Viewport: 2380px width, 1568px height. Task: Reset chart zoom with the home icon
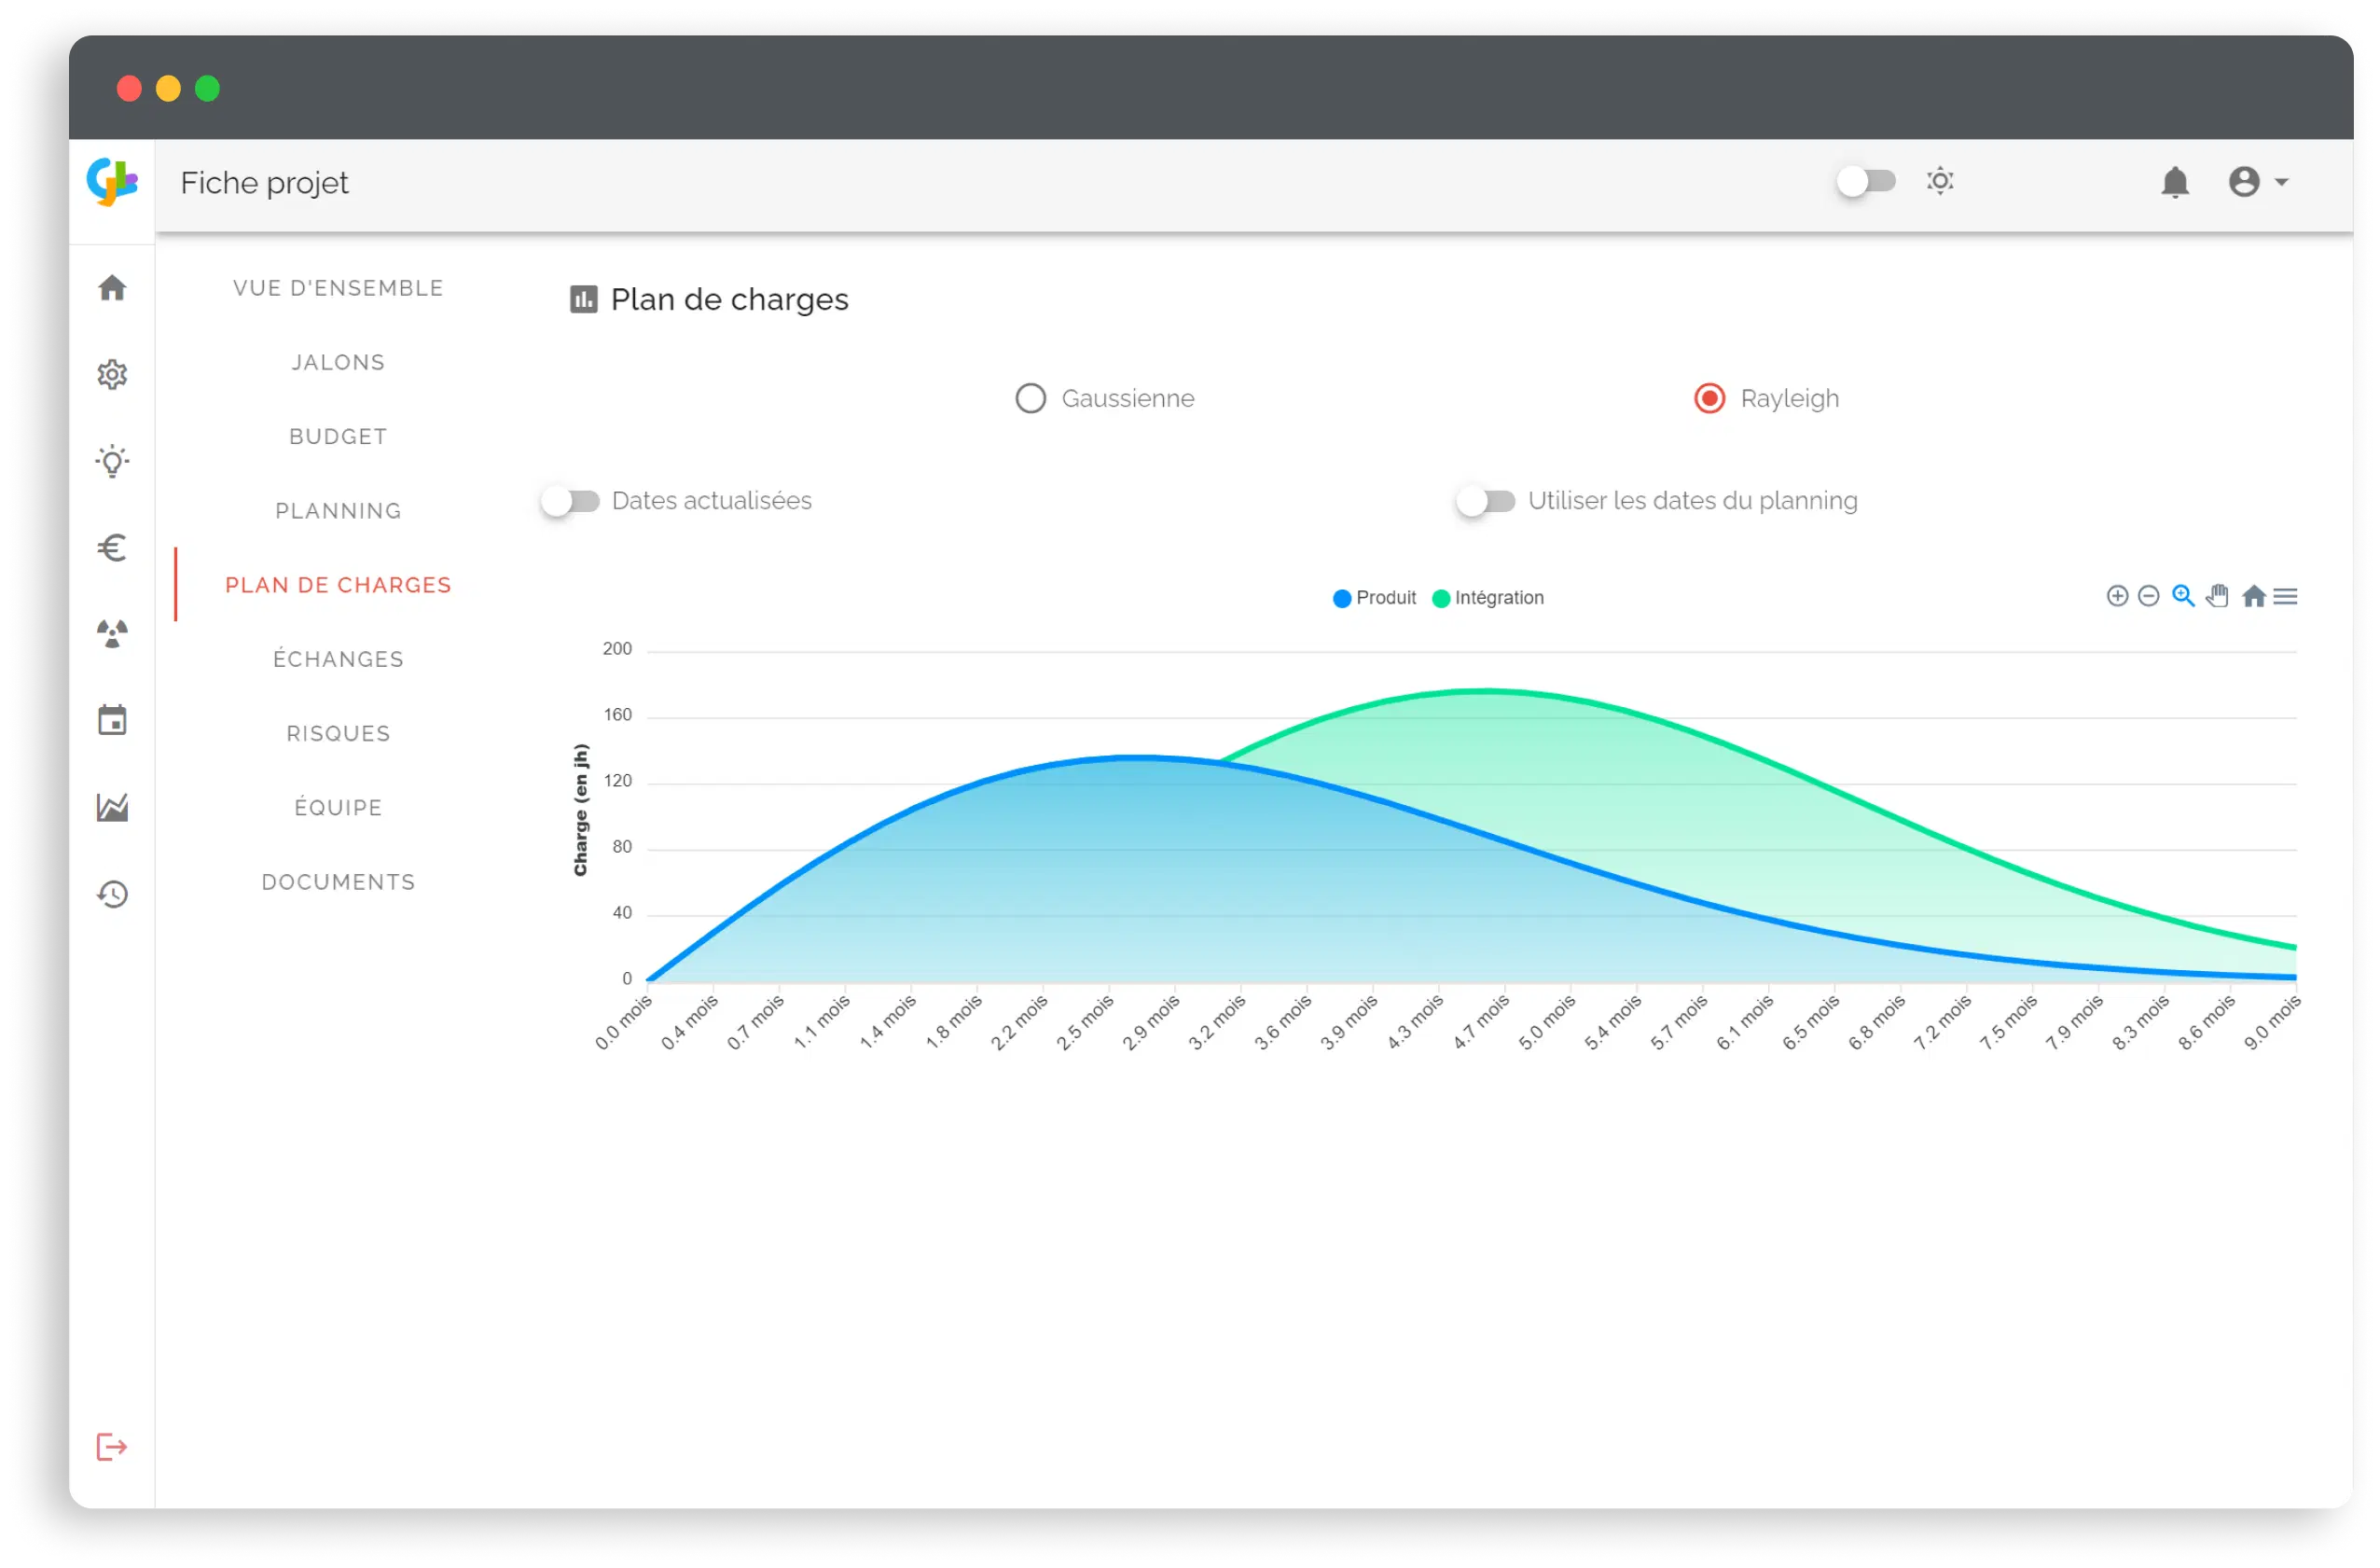coord(2253,597)
